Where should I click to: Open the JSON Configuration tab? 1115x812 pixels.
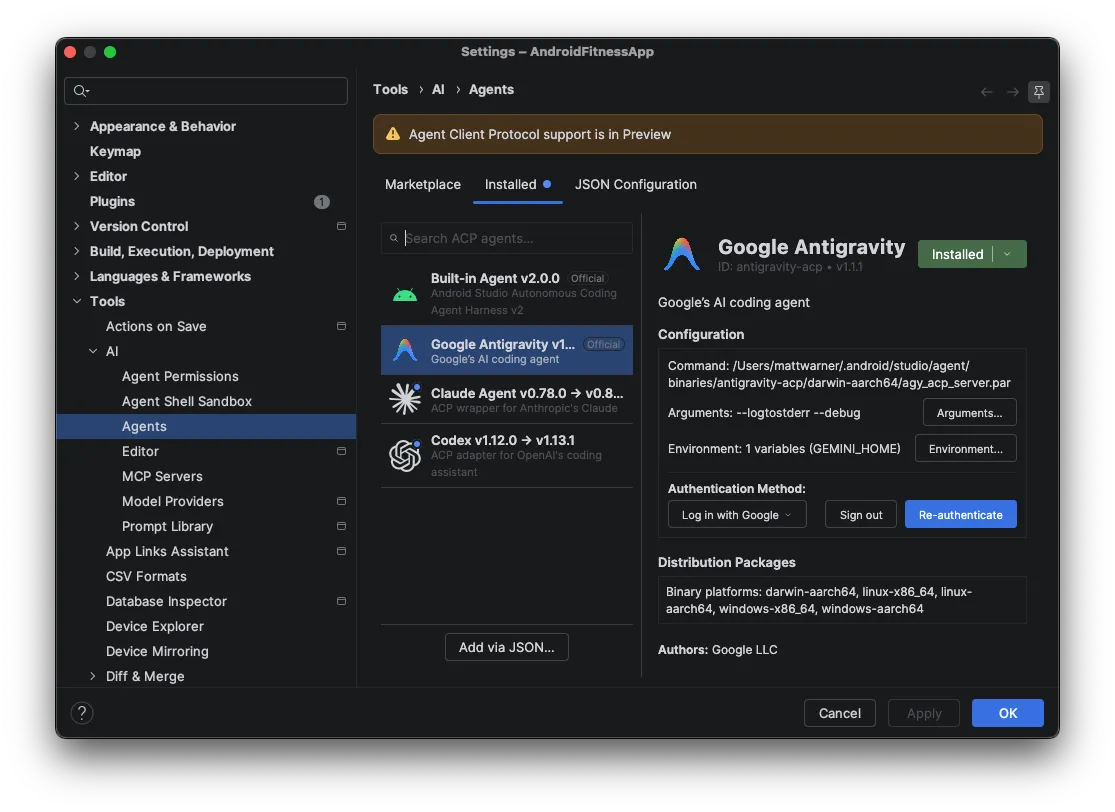[x=636, y=185]
